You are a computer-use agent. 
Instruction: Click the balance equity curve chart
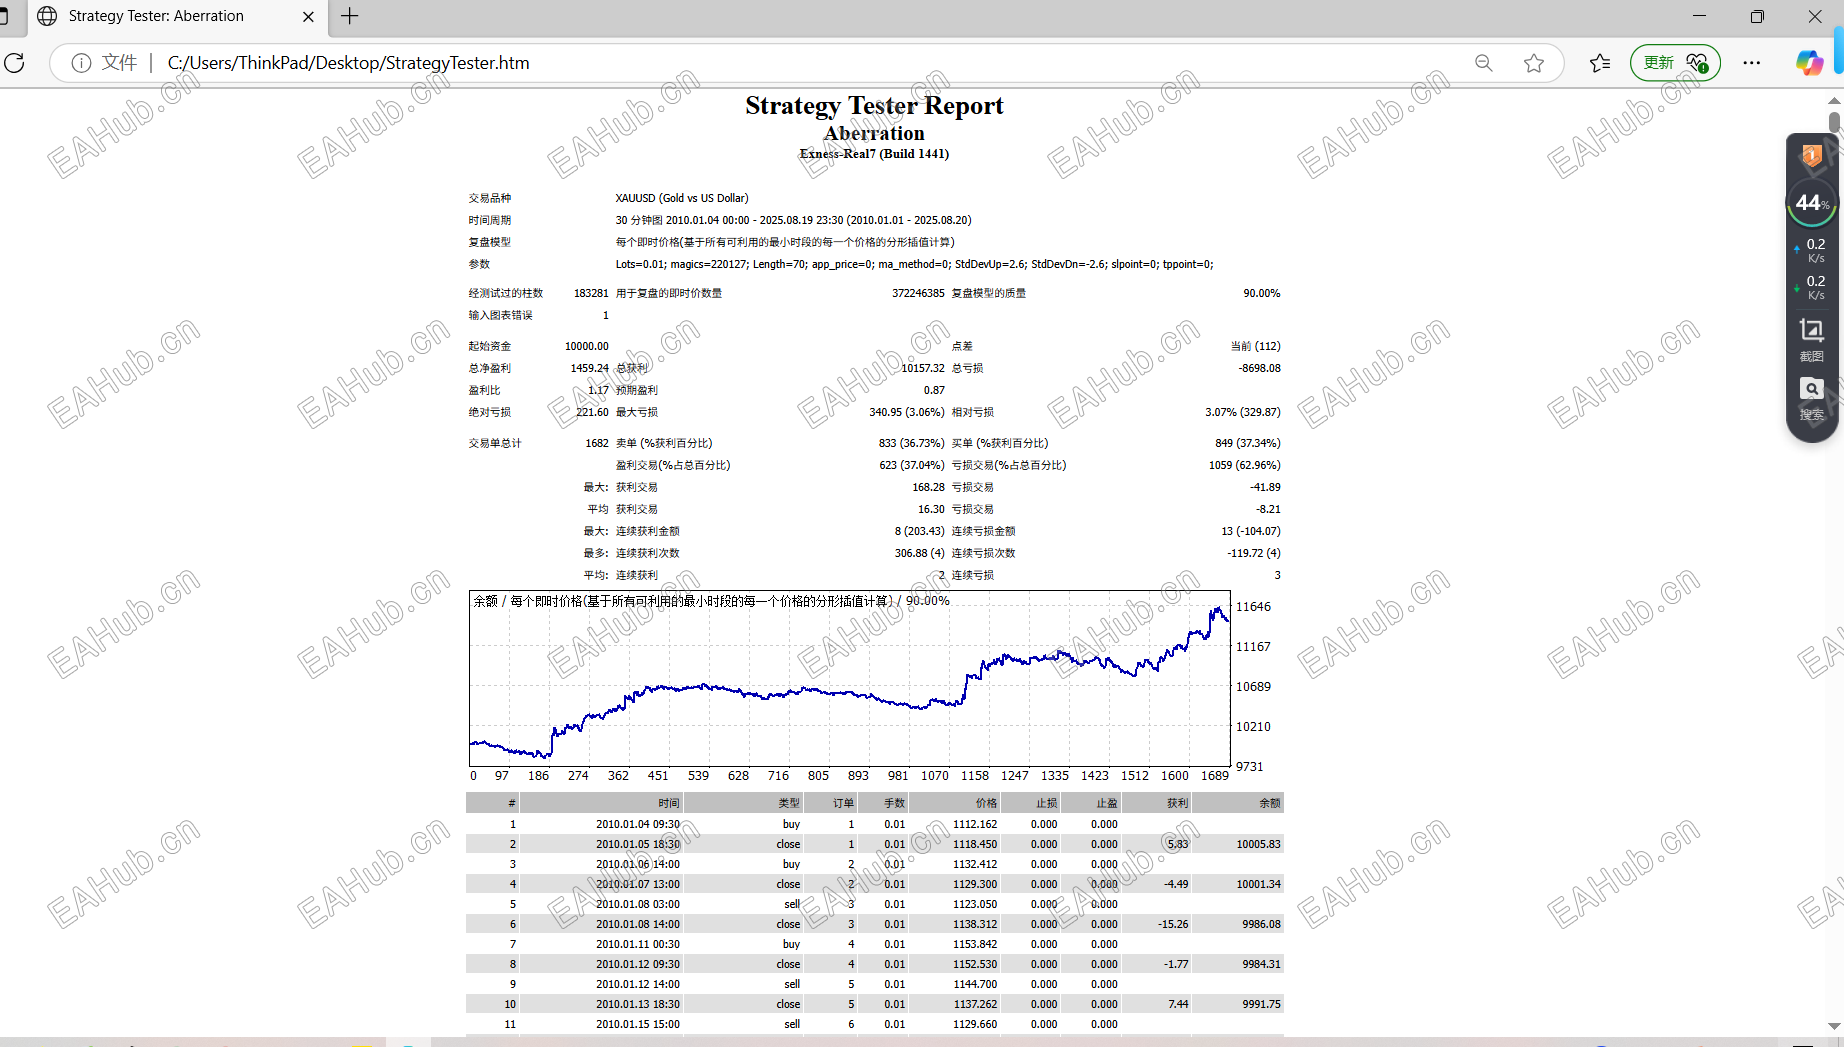[x=849, y=678]
